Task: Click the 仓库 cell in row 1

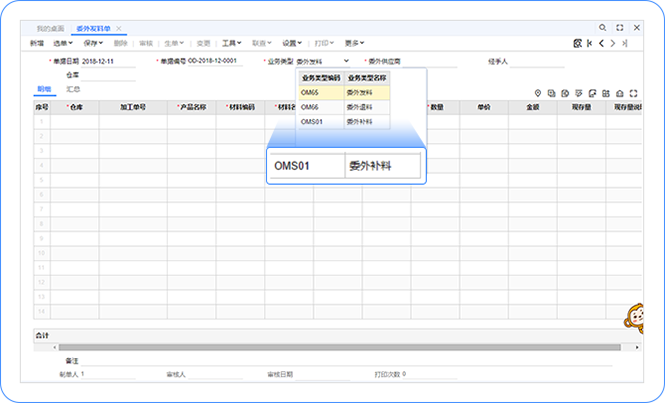Action: point(75,122)
